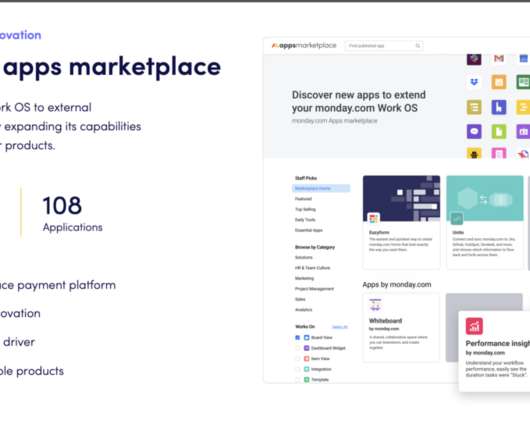Image resolution: width=530 pixels, height=443 pixels.
Task: Browse the HR & Team Culture category
Action: pyautogui.click(x=312, y=268)
